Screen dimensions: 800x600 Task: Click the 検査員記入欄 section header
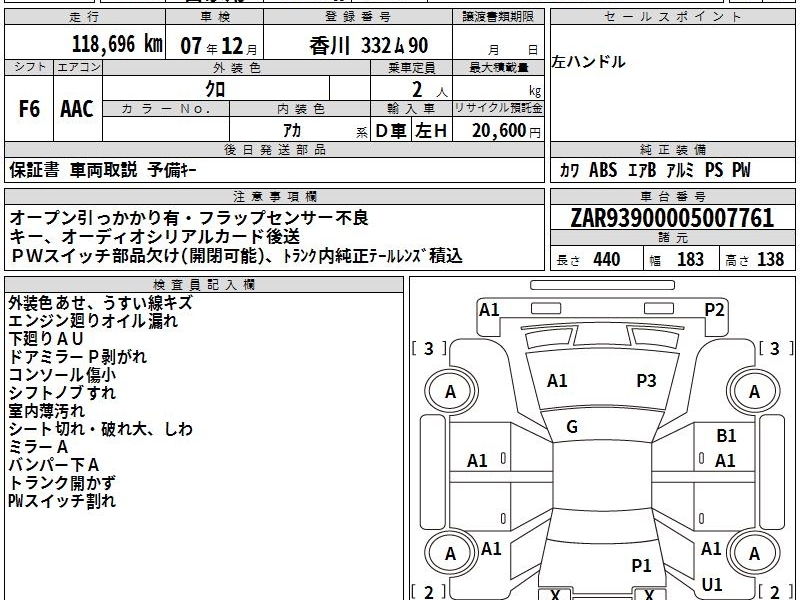pos(204,285)
